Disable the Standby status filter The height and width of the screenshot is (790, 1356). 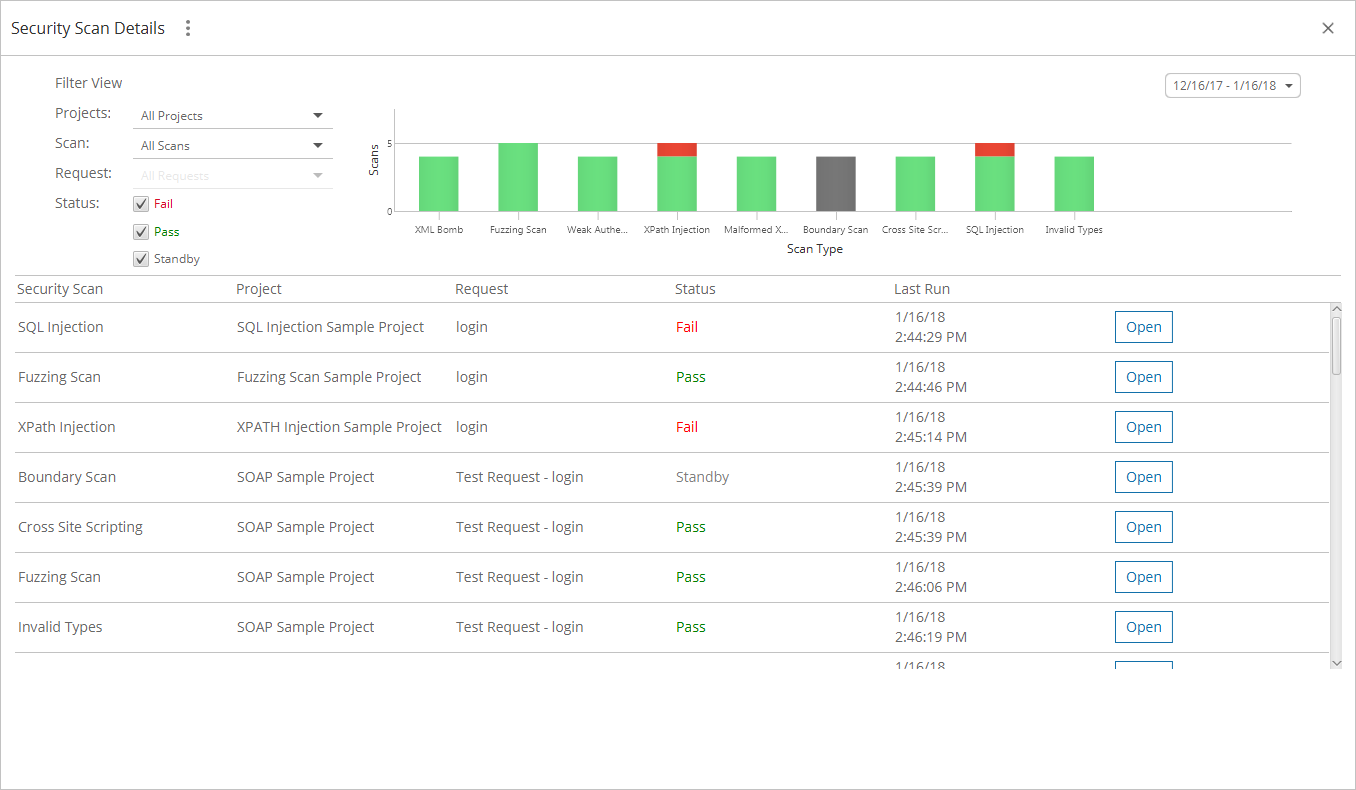141,258
